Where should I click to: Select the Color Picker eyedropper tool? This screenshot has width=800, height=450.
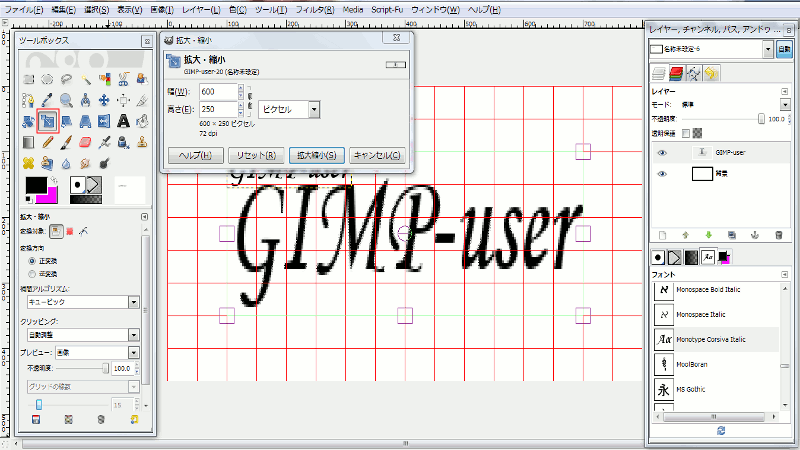[47, 100]
